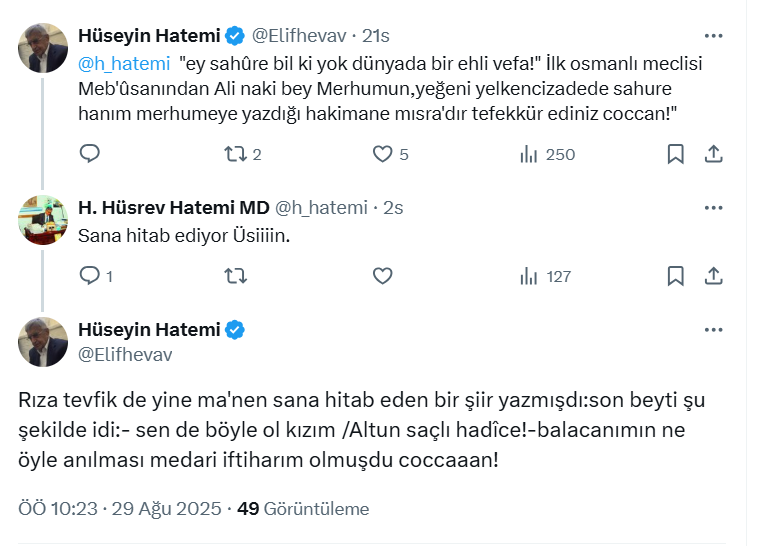762x546 pixels.
Task: Open more options on the main tweet
Action: pos(713,330)
